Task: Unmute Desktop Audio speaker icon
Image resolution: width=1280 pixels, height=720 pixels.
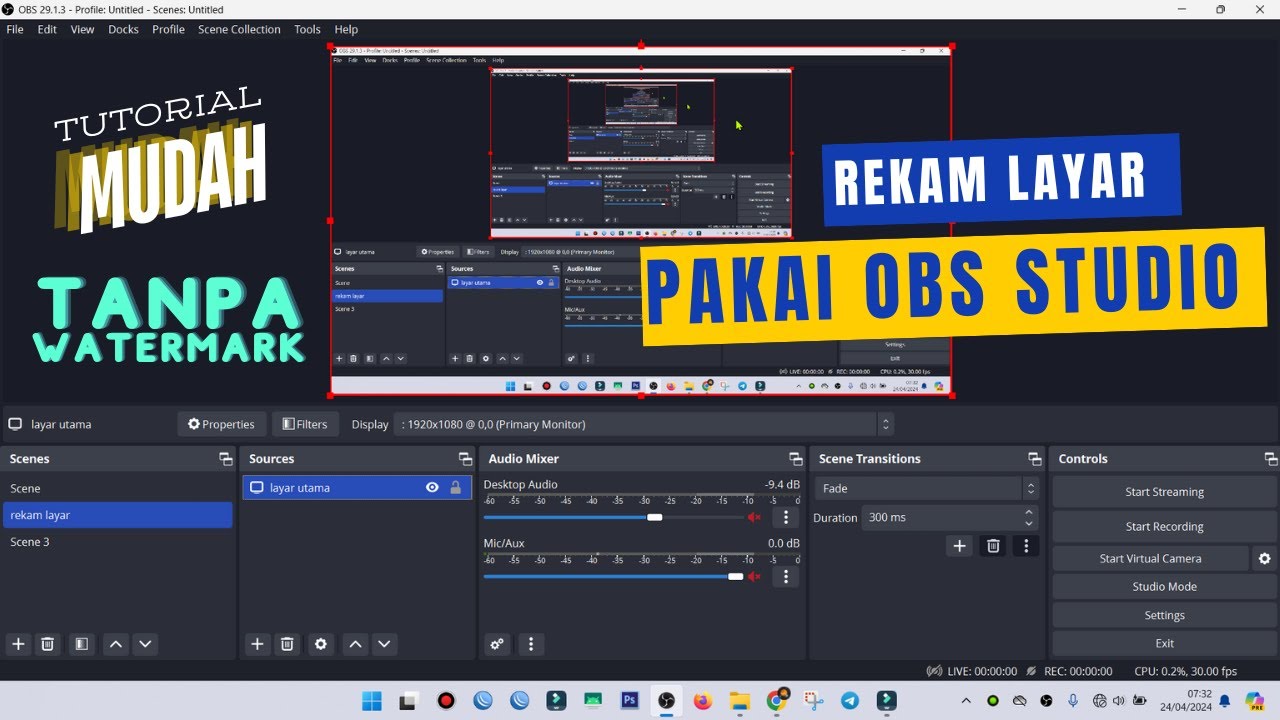Action: pyautogui.click(x=754, y=517)
